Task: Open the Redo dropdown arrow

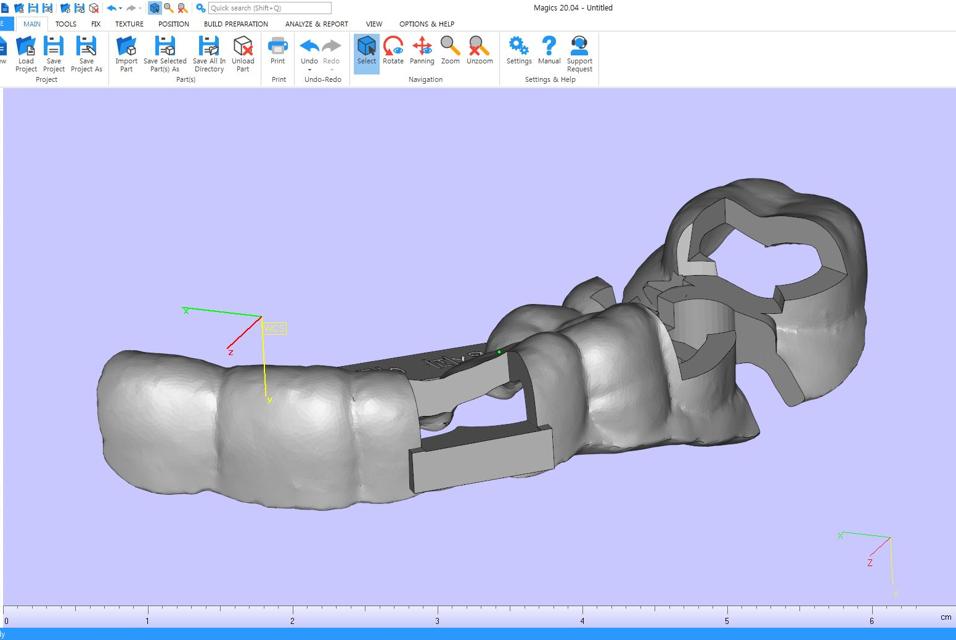Action: [330, 70]
